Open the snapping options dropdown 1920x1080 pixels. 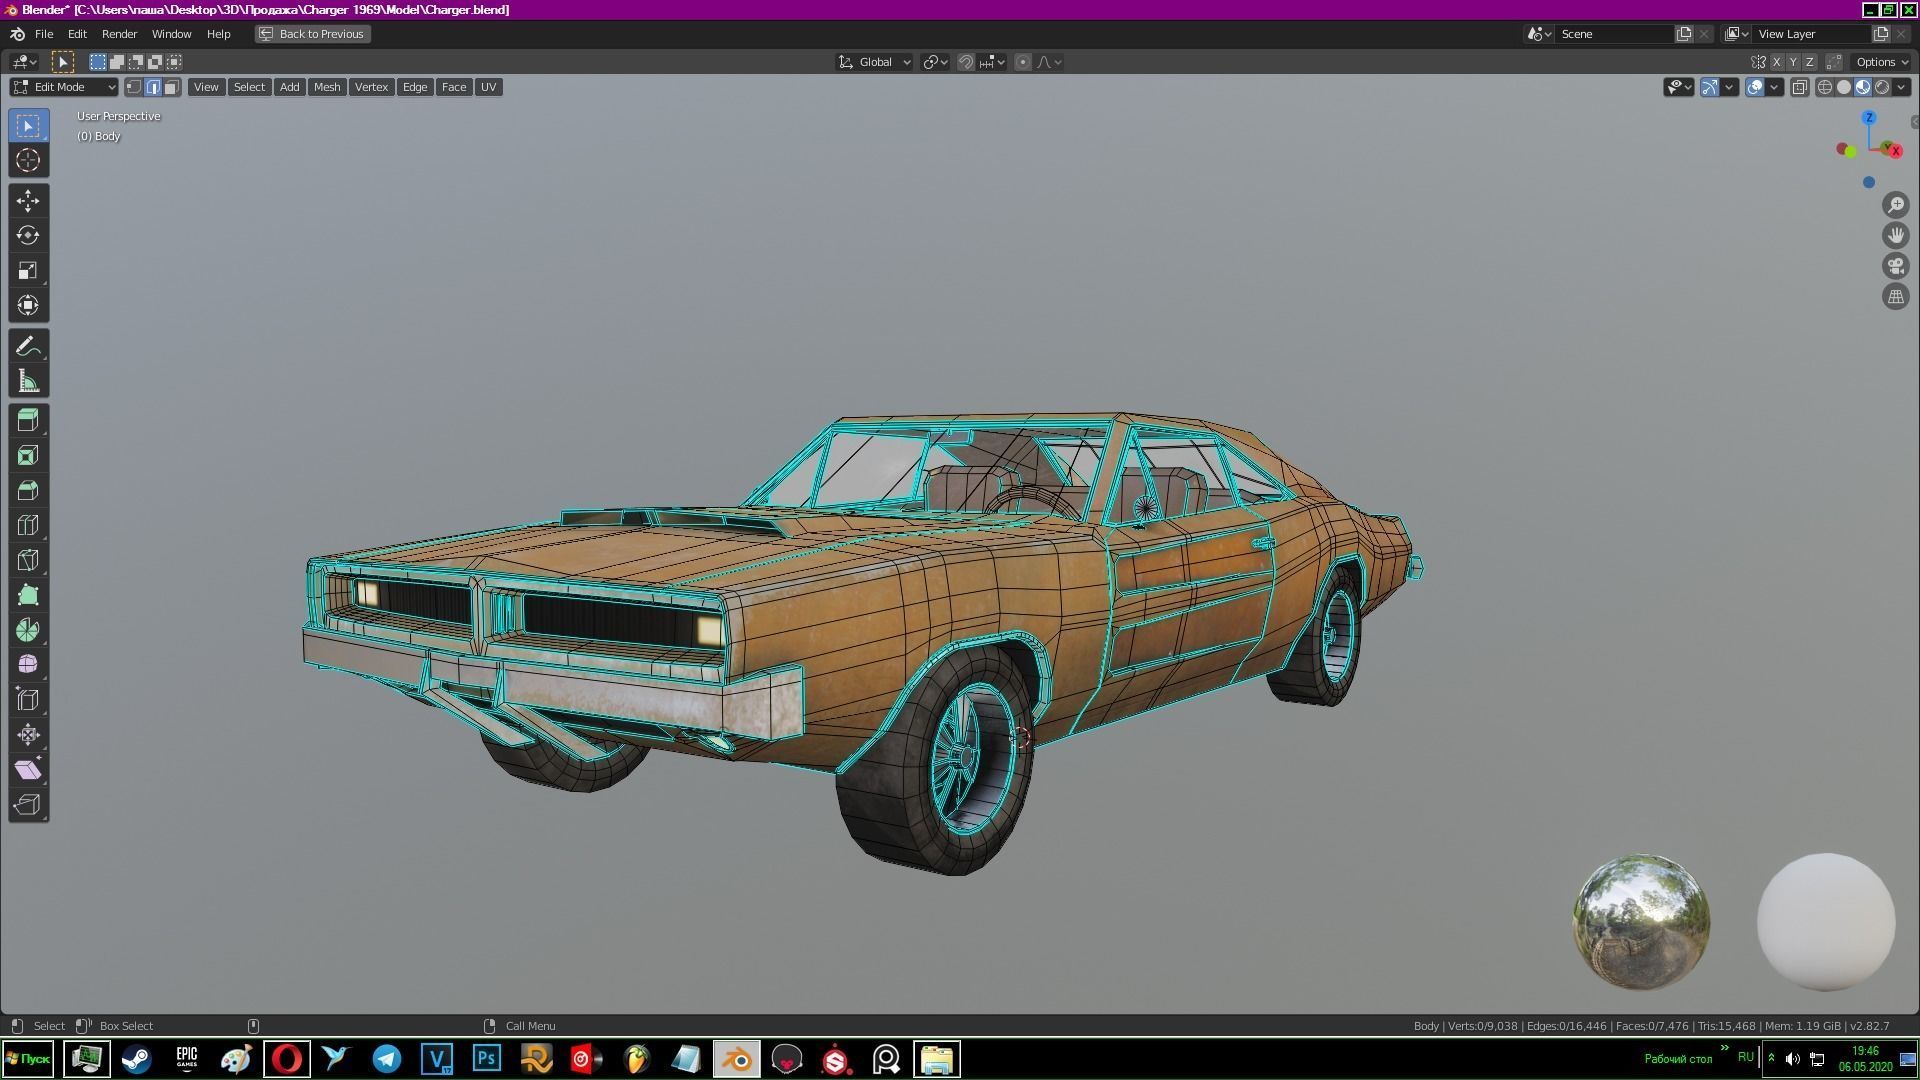[992, 62]
